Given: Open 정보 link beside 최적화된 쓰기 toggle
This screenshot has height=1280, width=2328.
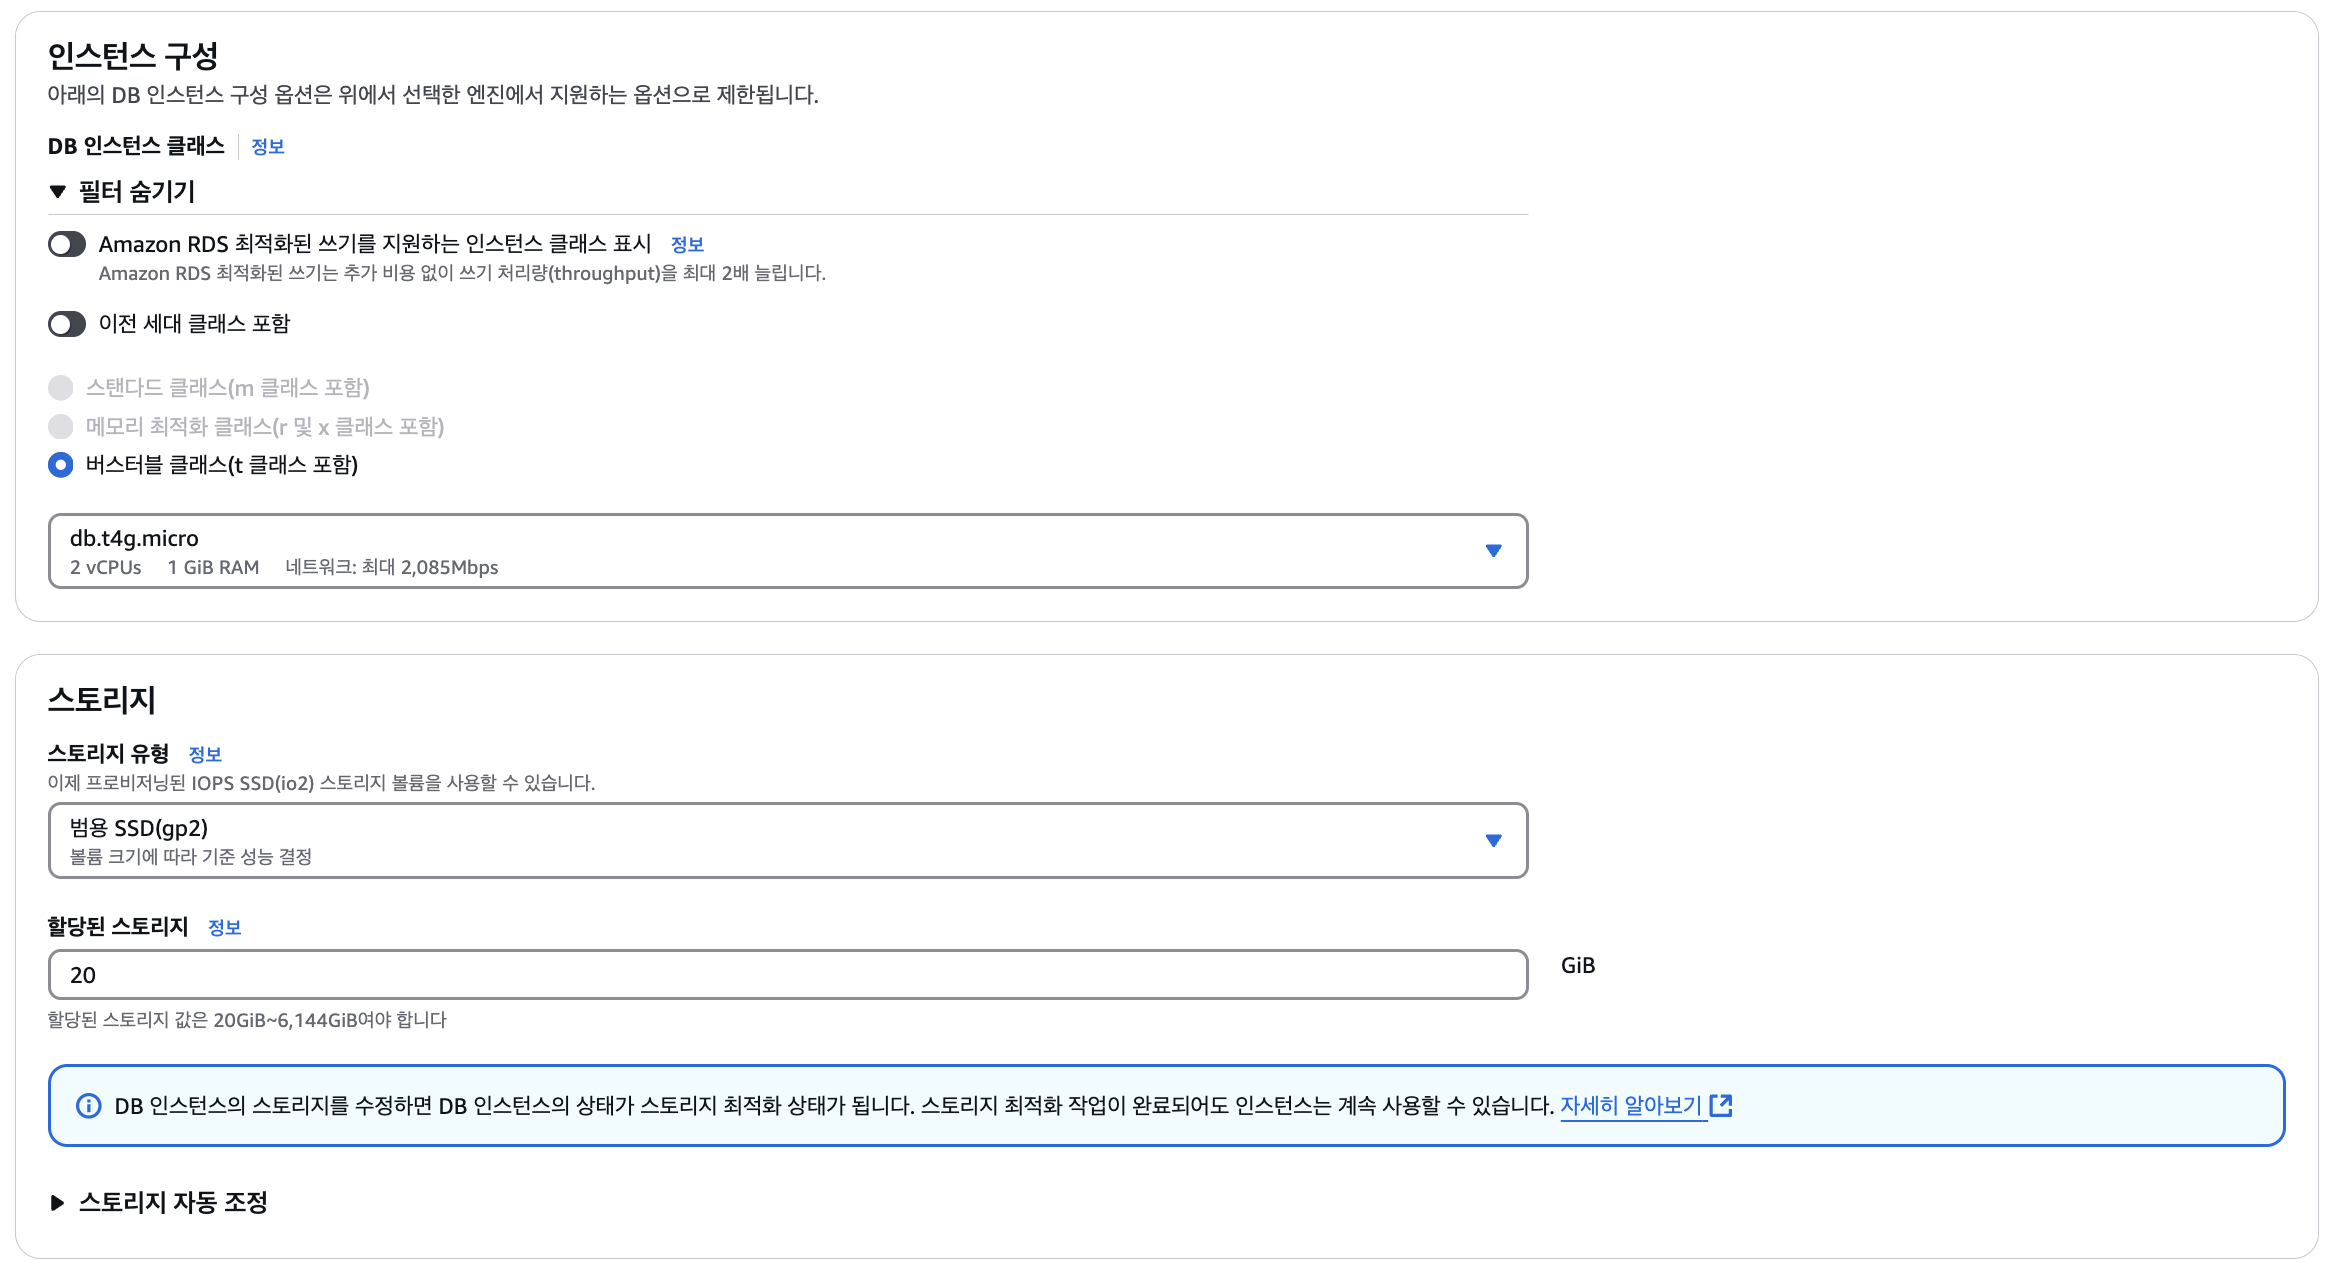Looking at the screenshot, I should (687, 245).
